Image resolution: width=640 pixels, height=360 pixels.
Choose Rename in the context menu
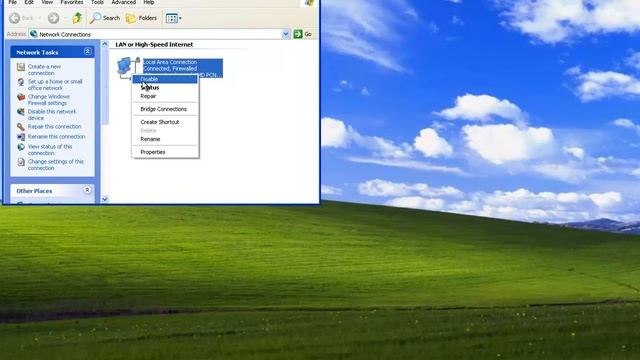(x=165, y=139)
